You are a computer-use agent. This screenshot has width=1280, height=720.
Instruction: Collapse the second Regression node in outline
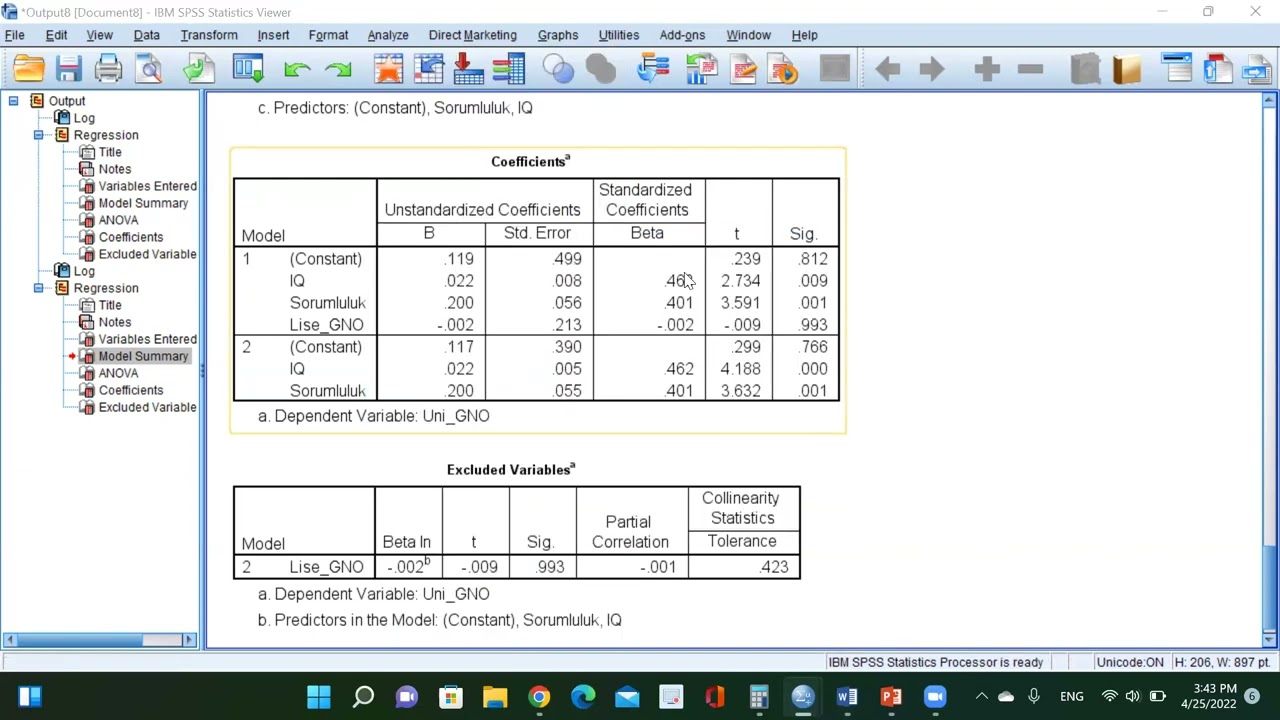click(39, 288)
